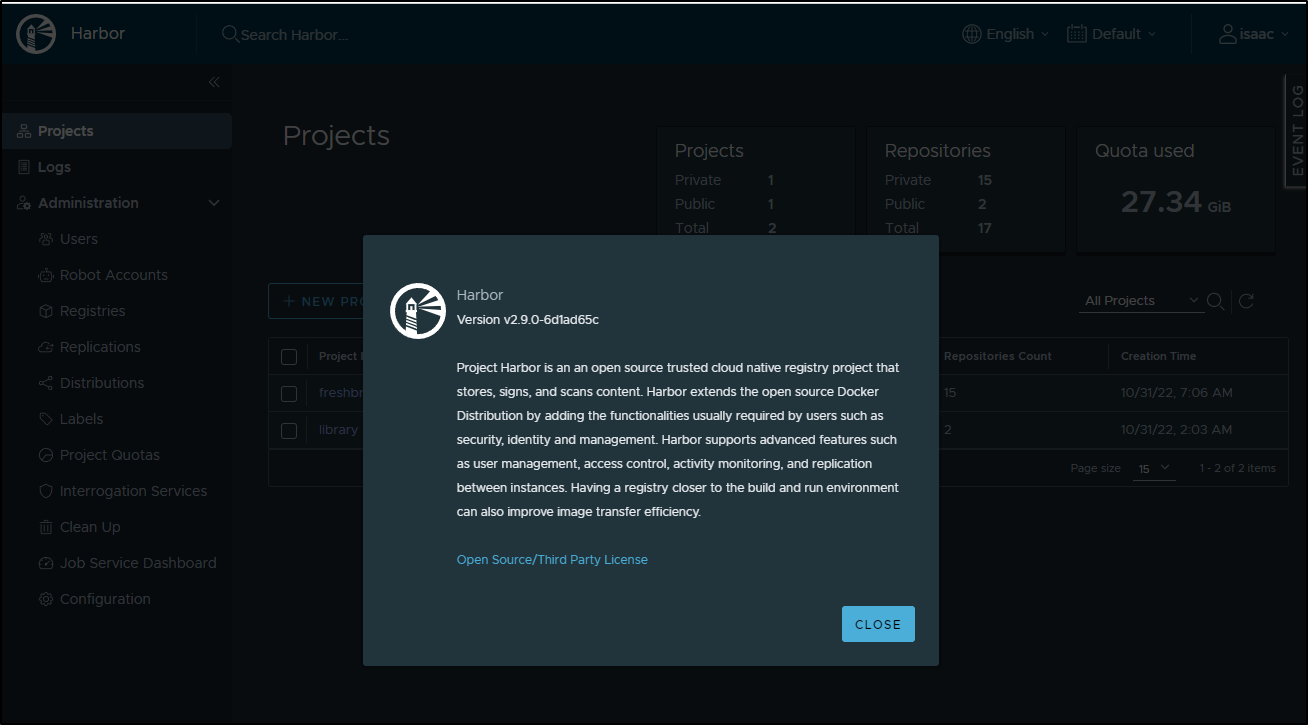This screenshot has width=1308, height=725.
Task: Click the Robot Accounts icon
Action: 46,275
